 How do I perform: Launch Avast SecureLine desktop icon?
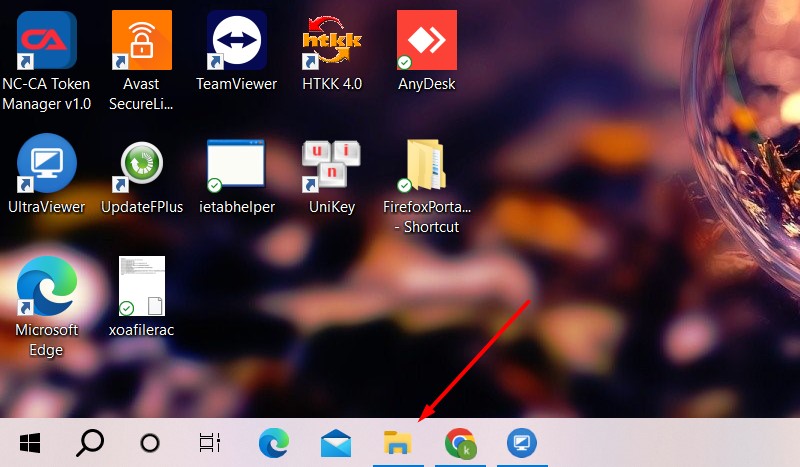pos(142,40)
